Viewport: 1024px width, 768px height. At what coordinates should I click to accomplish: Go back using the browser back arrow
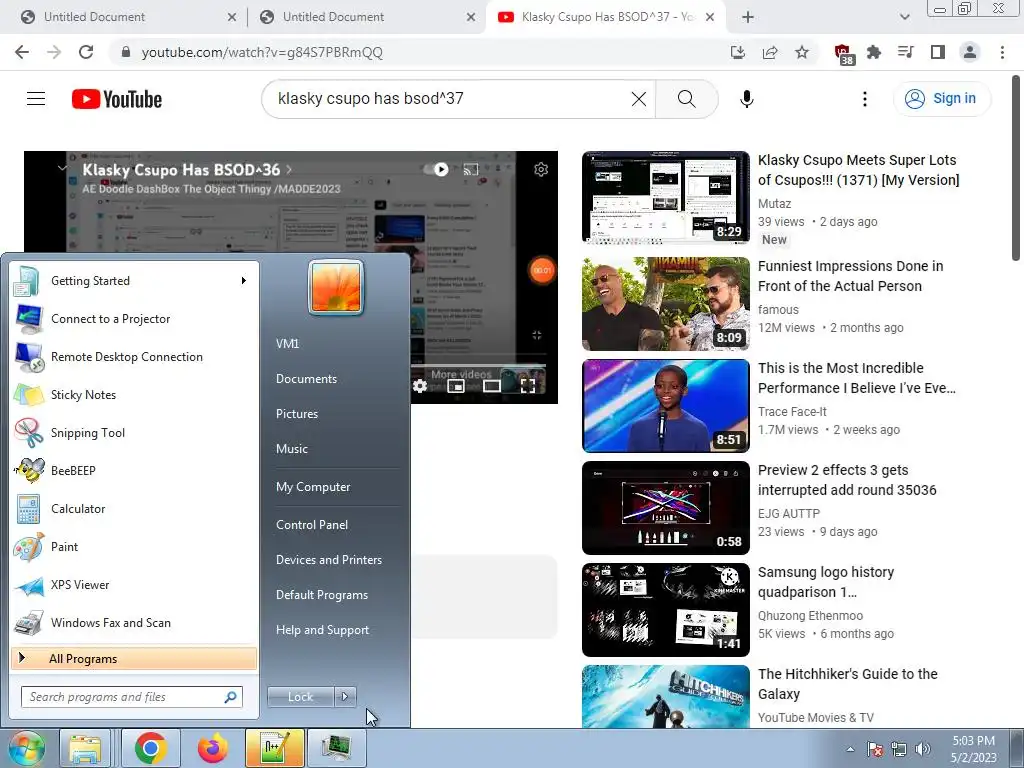pos(22,52)
